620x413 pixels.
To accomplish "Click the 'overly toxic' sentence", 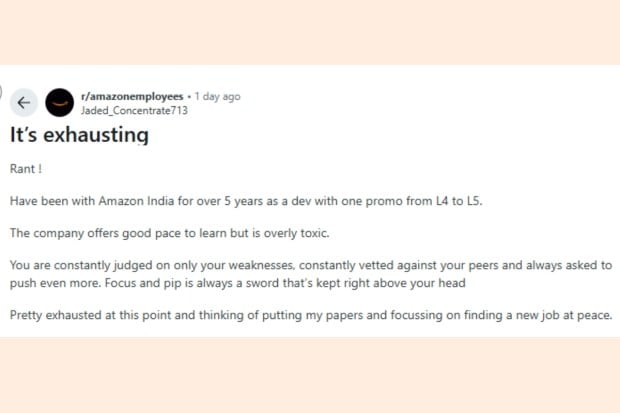I will [x=170, y=233].
